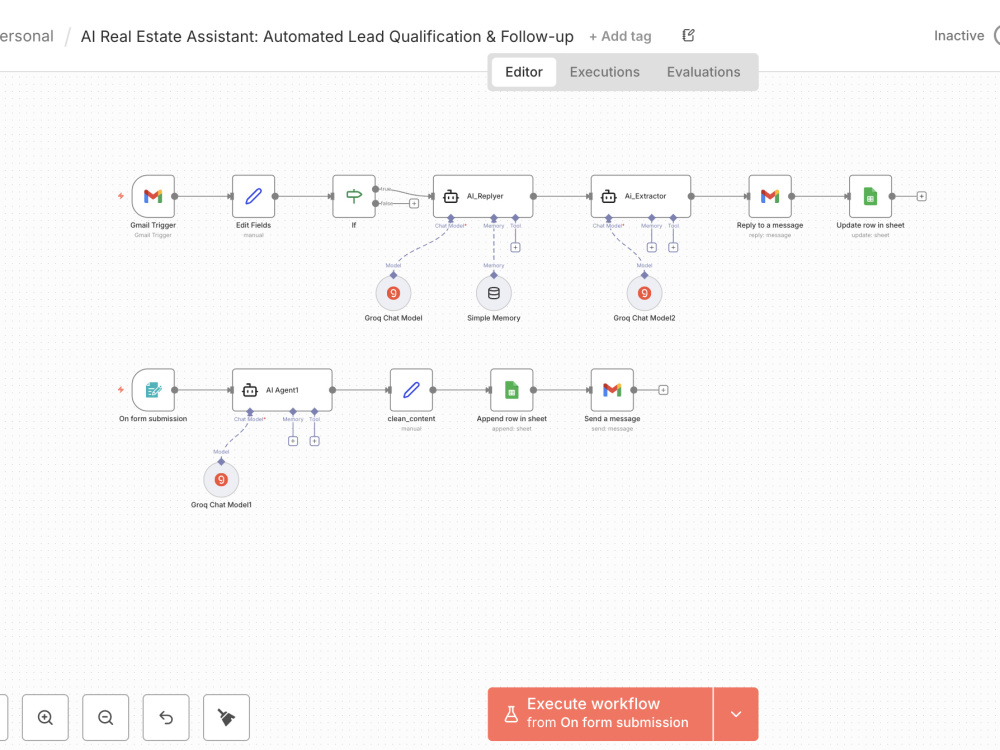
Task: Select the If condition node
Action: tap(354, 196)
